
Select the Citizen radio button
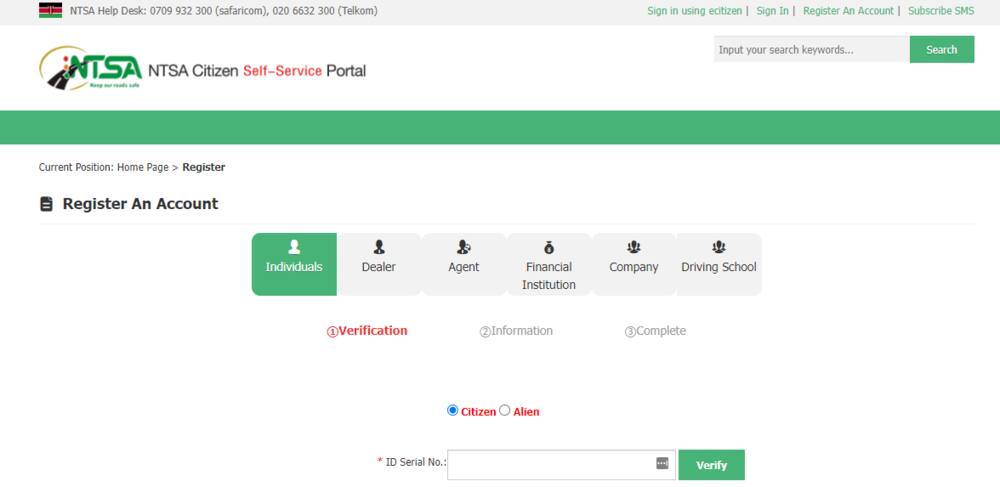[x=453, y=411]
